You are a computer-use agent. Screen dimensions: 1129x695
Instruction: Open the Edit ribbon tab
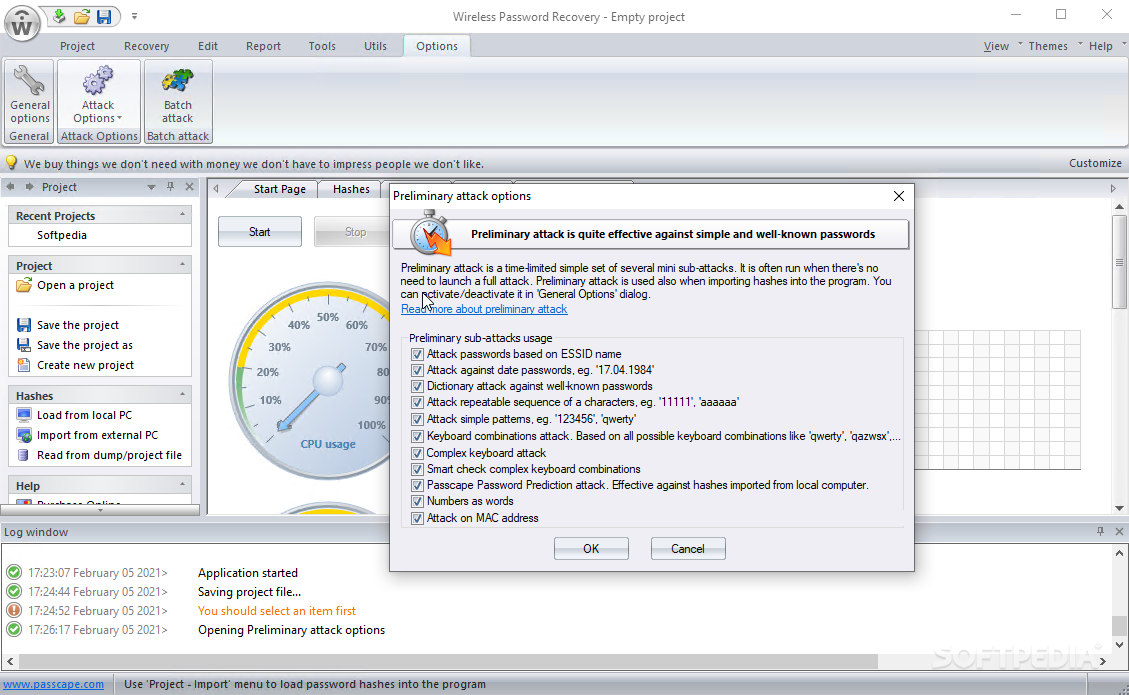pos(208,46)
